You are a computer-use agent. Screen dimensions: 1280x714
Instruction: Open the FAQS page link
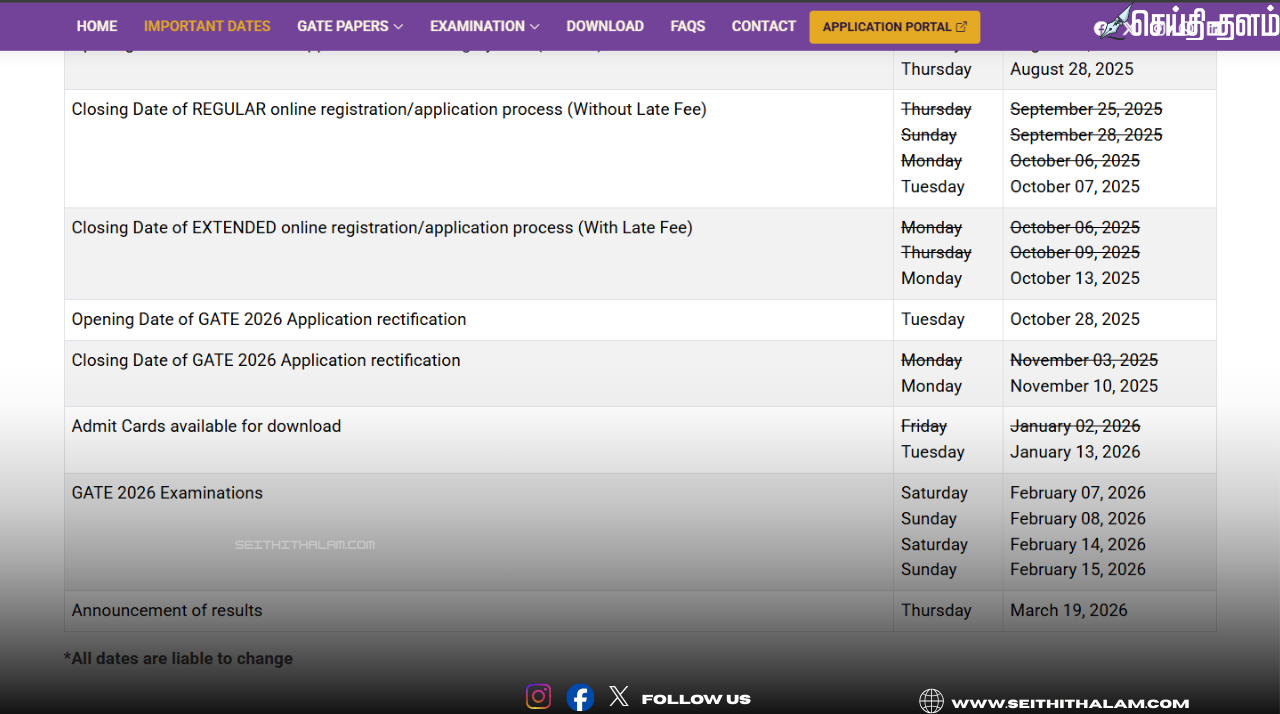[688, 26]
